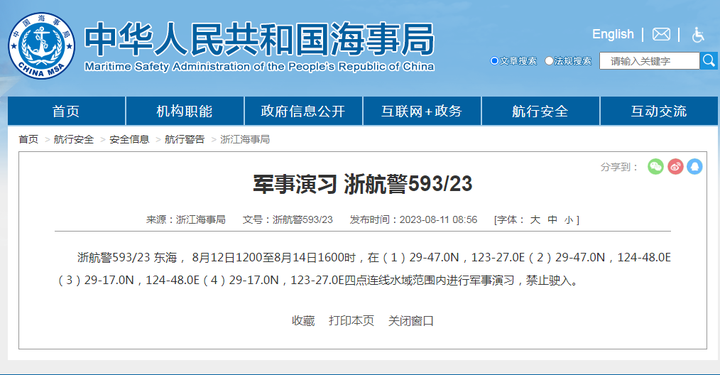Viewport: 720px width, 375px height.
Task: Open the 航行安全 navigation tab
Action: coord(540,111)
